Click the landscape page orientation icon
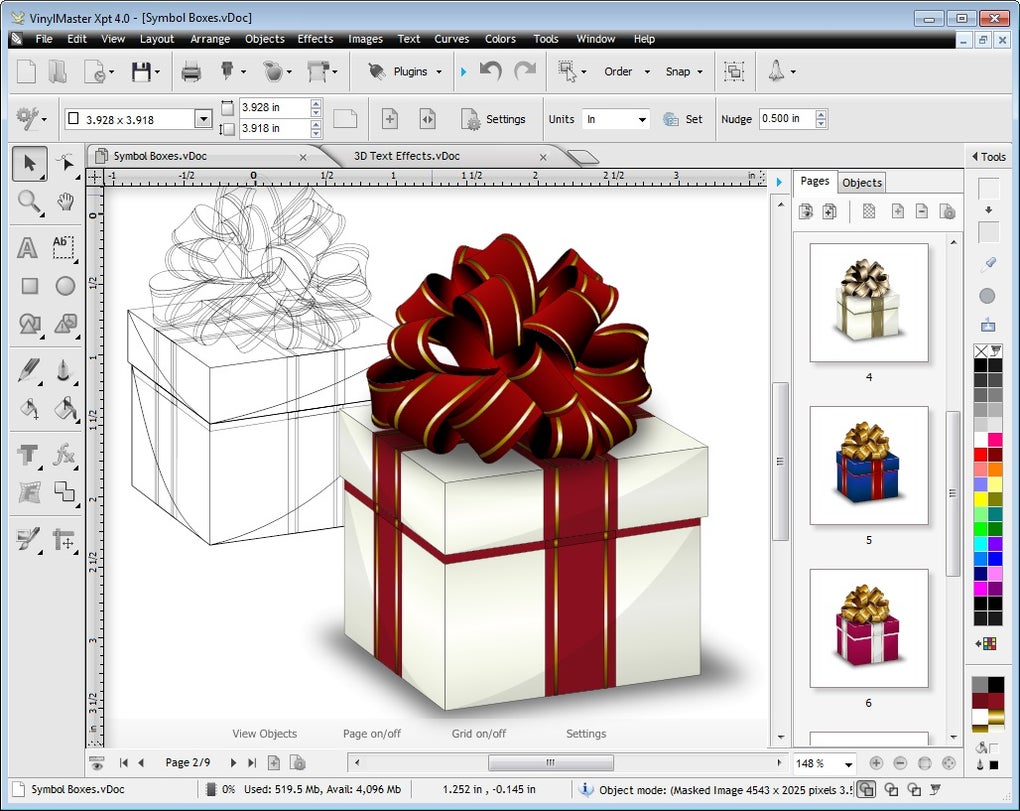 click(x=345, y=119)
